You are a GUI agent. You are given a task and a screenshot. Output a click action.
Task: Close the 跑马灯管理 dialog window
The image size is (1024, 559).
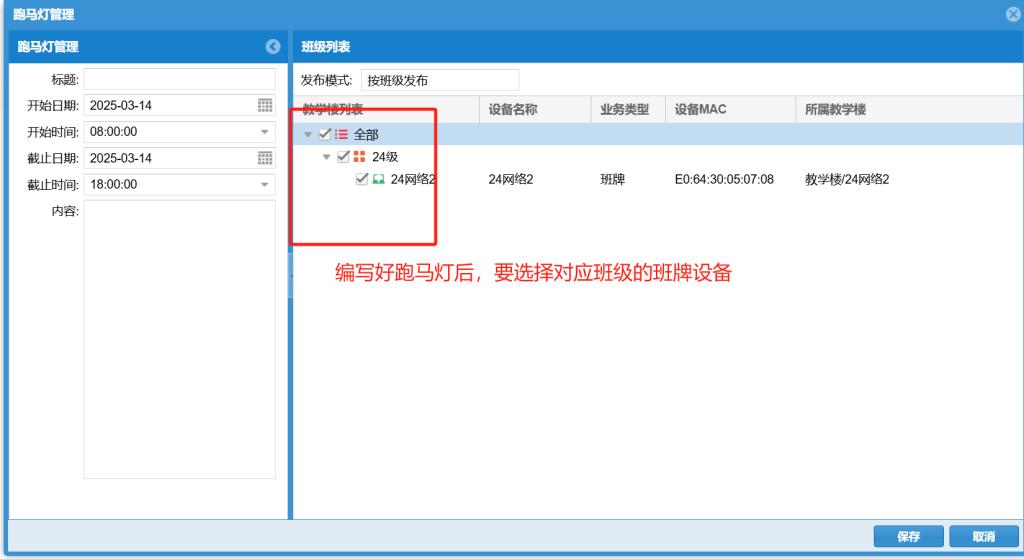[x=1013, y=14]
